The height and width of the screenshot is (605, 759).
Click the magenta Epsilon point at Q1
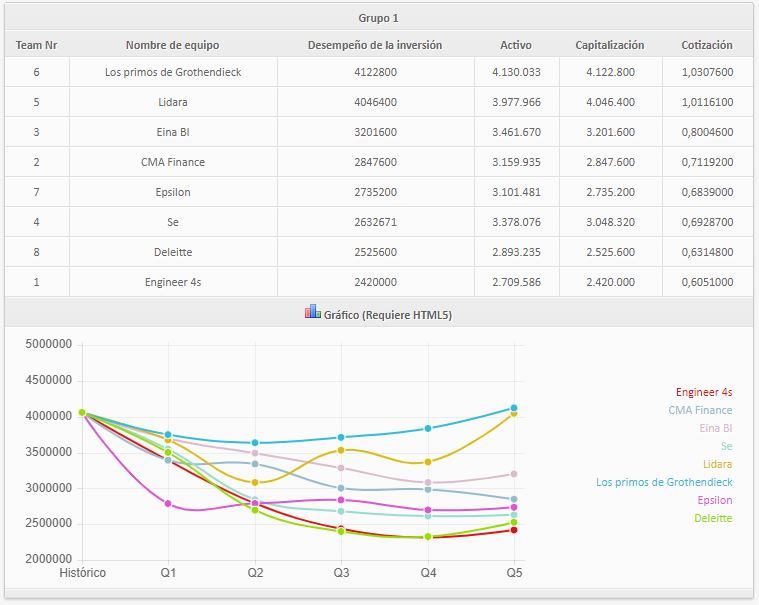pyautogui.click(x=168, y=503)
